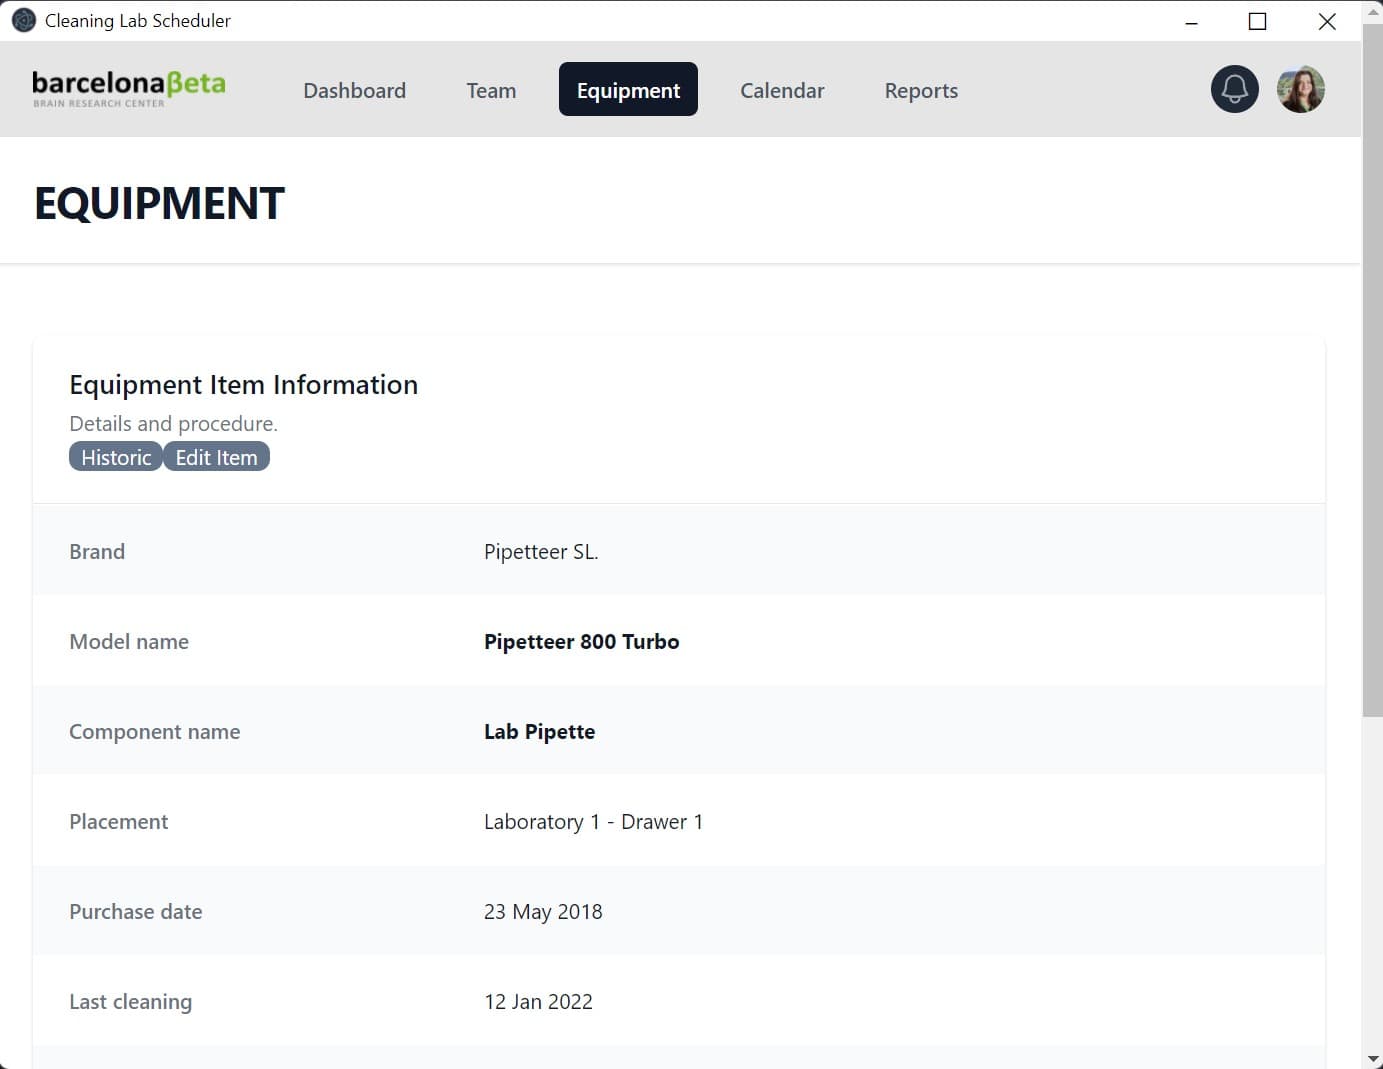Viewport: 1383px width, 1069px height.
Task: Select the Equipment tab
Action: (x=628, y=89)
